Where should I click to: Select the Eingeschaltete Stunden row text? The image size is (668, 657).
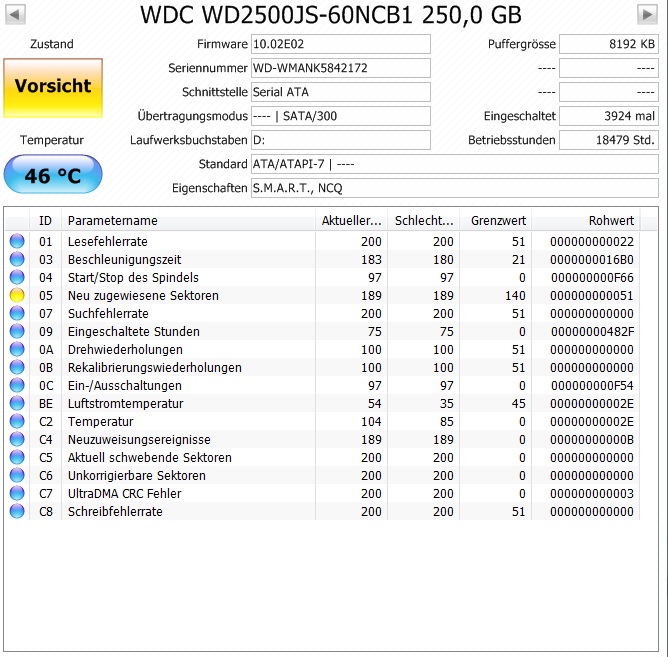pyautogui.click(x=134, y=331)
